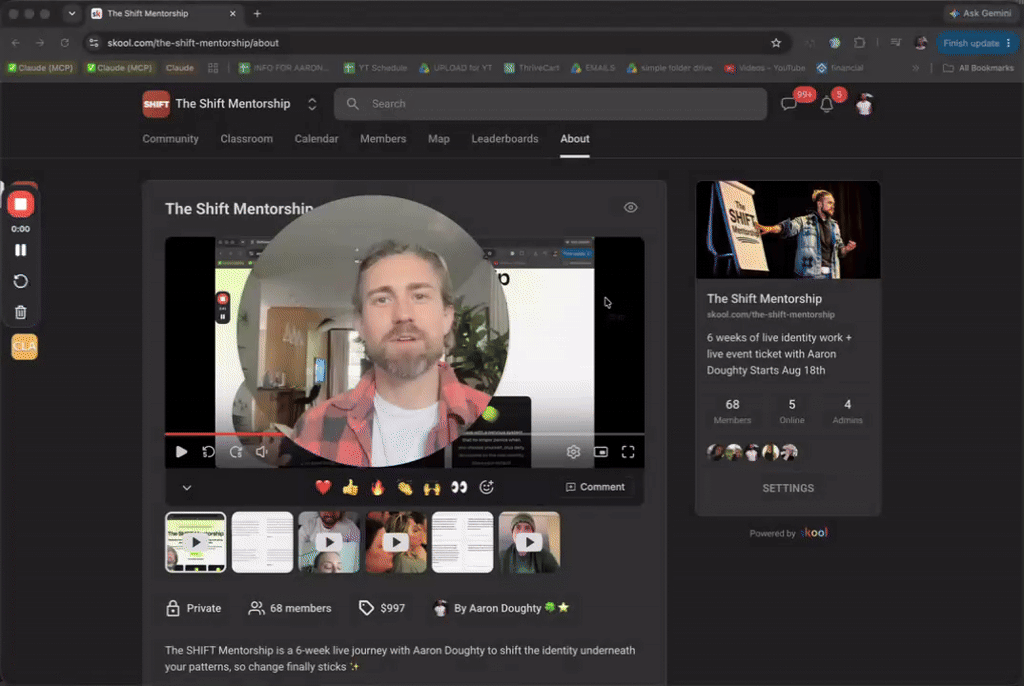This screenshot has height=686, width=1024.
Task: React with the red heart emoji
Action: (323, 487)
